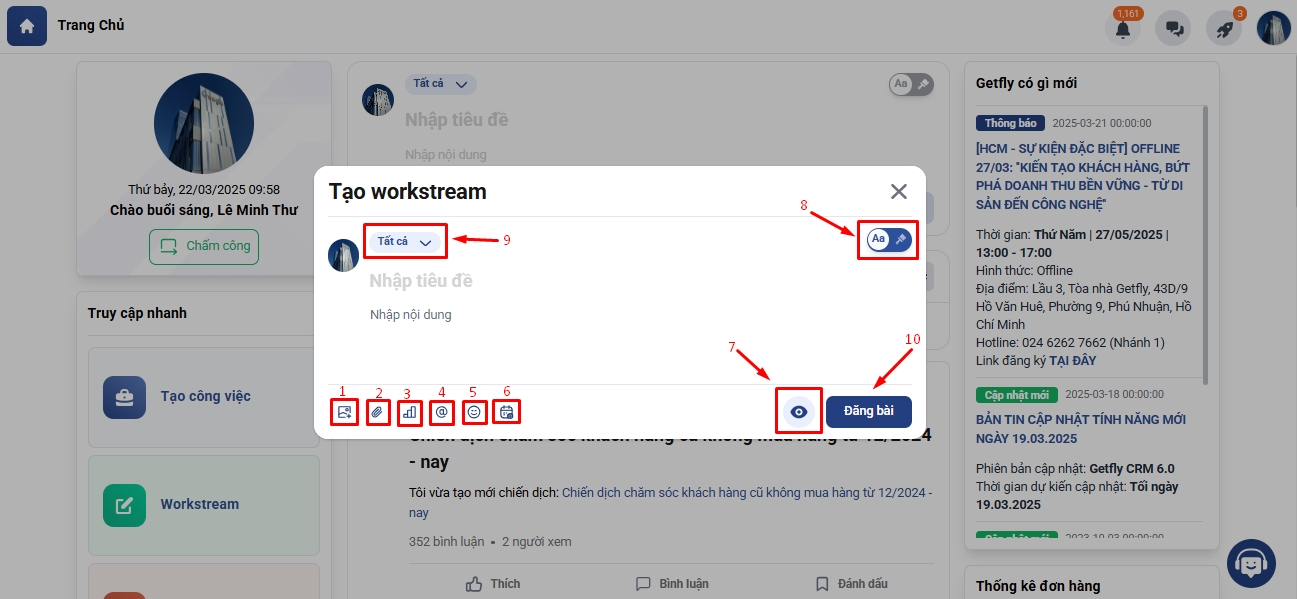Open notifications bell icon
The height and width of the screenshot is (599, 1297).
(x=1123, y=29)
